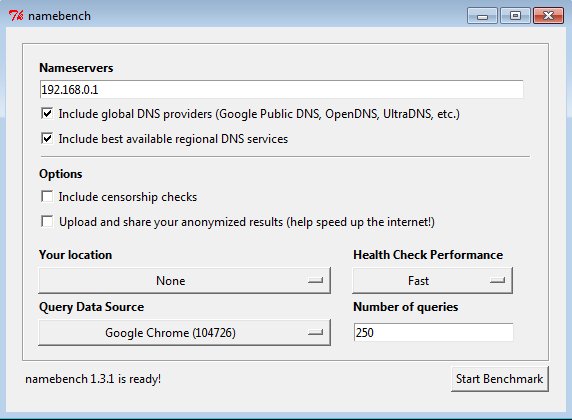The width and height of the screenshot is (572, 420).
Task: Click the Query Data Source label
Action: click(92, 307)
